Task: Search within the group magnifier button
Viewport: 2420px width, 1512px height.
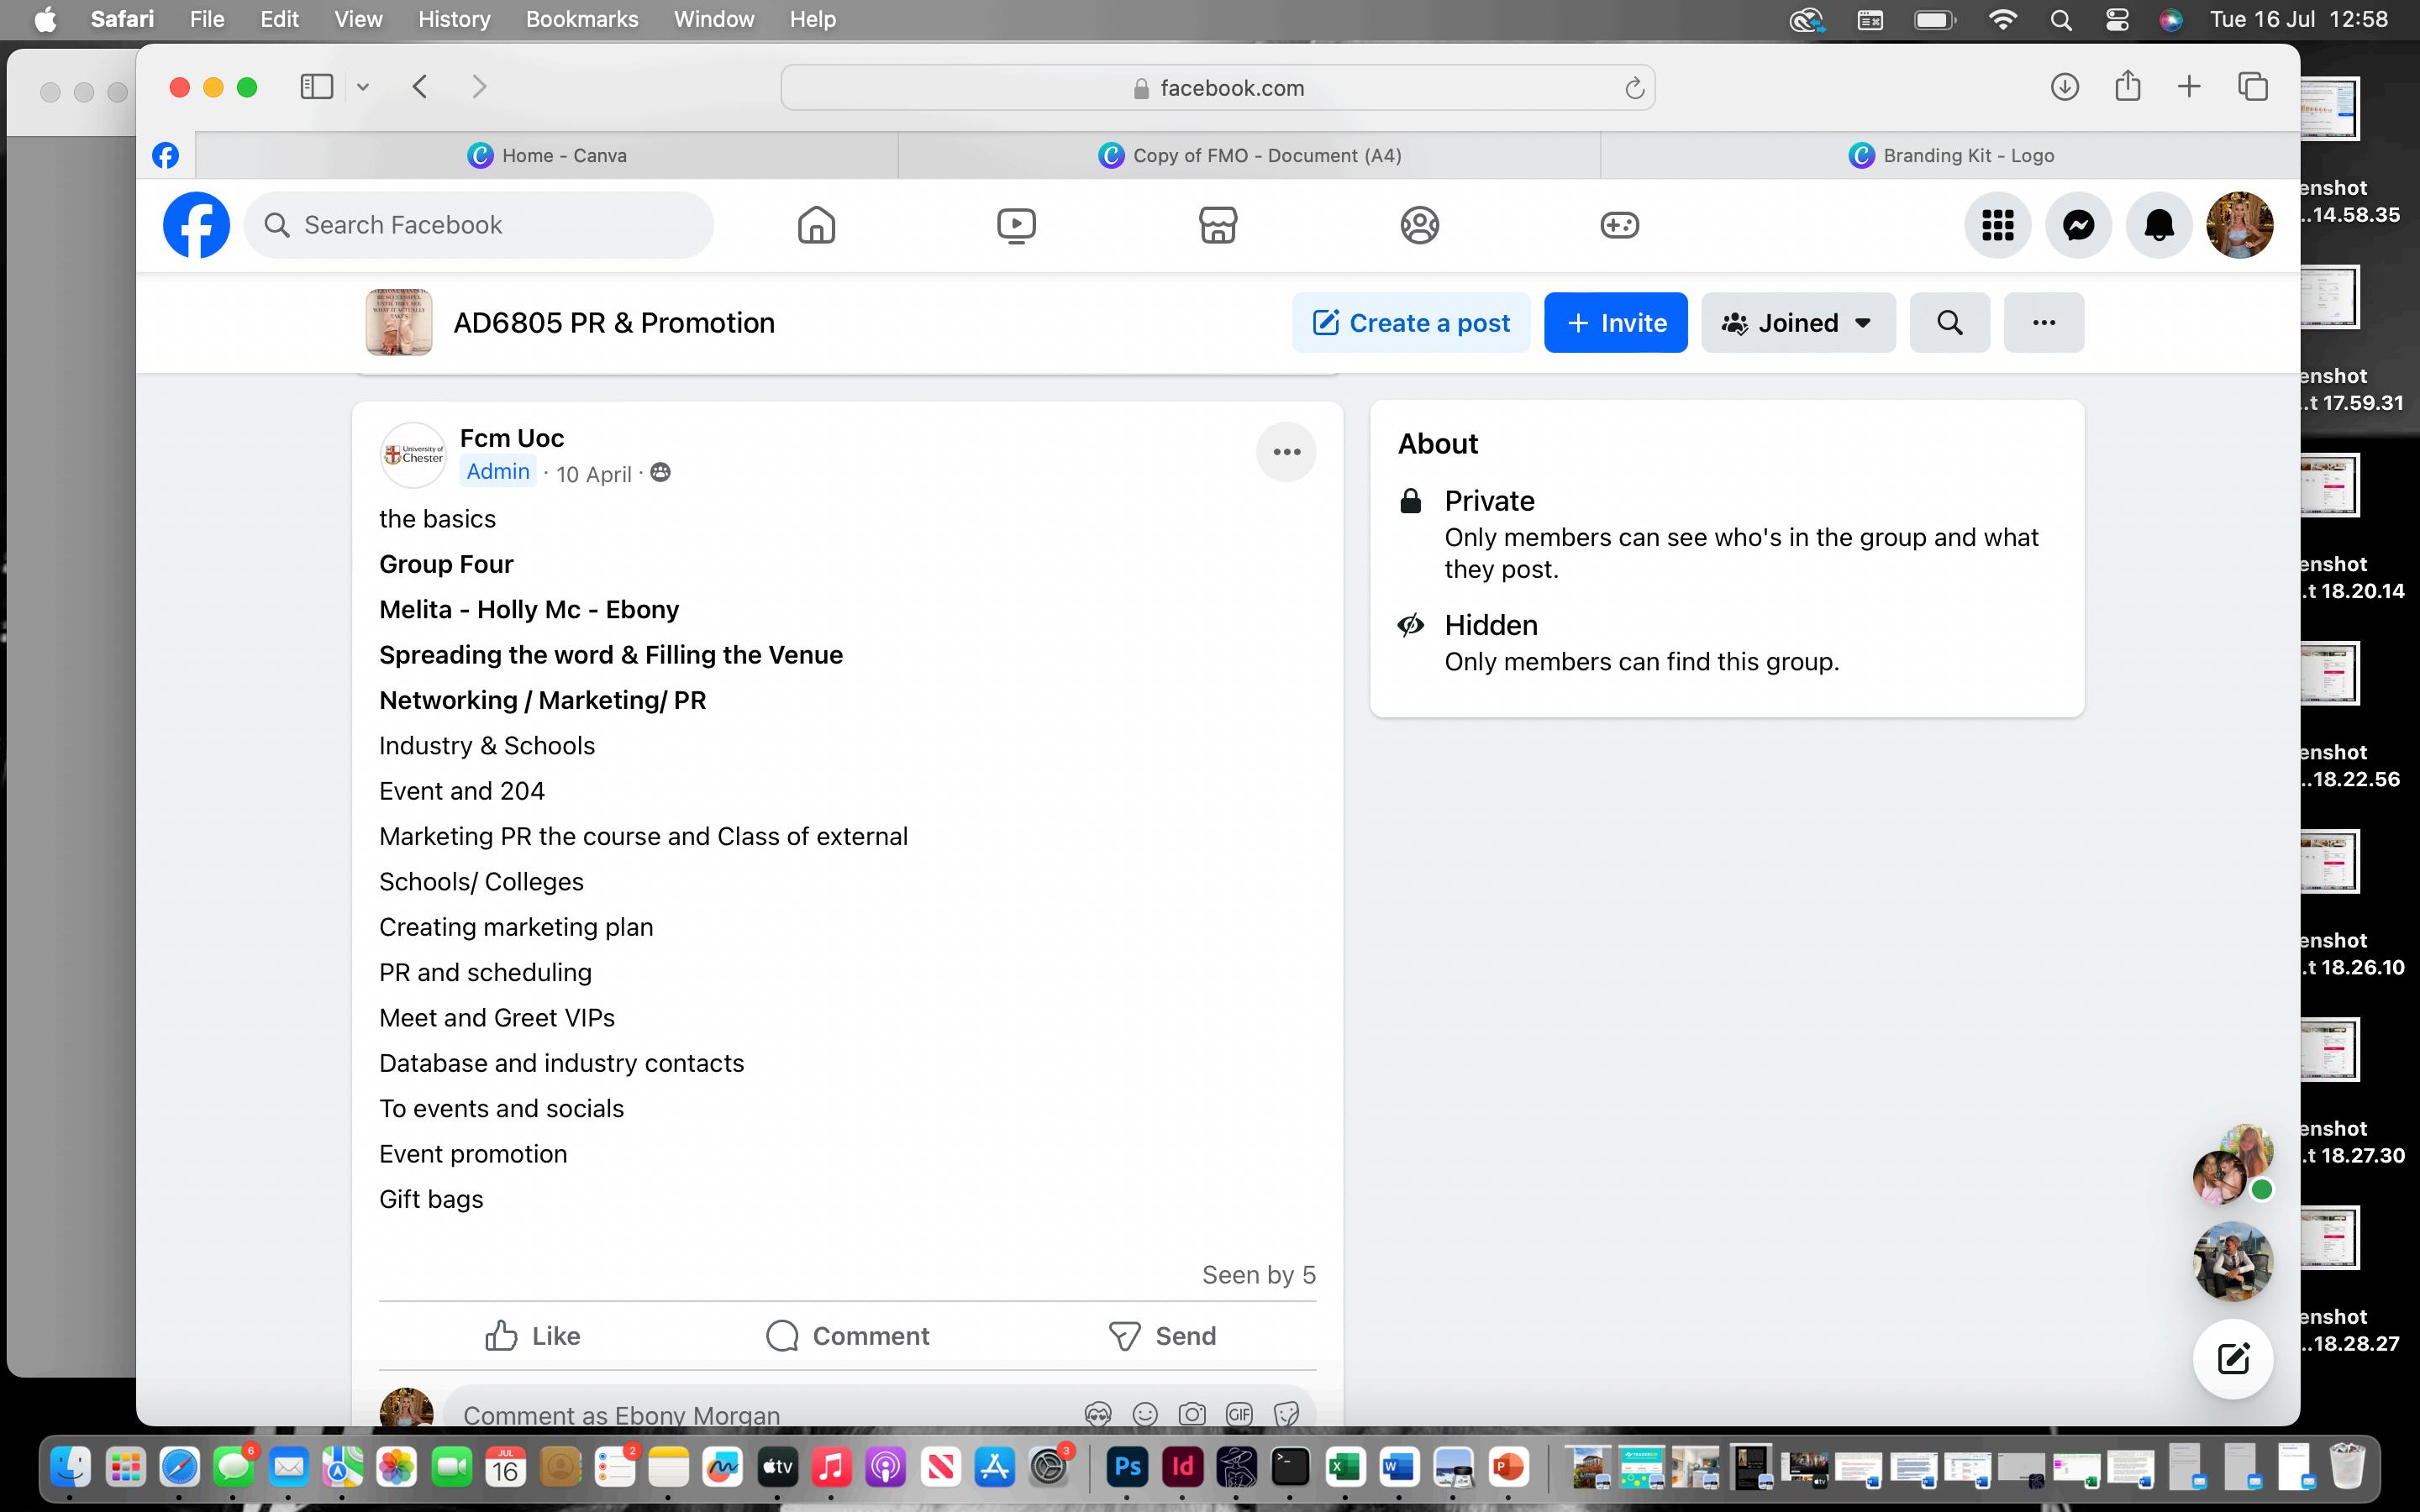Action: coord(1949,323)
